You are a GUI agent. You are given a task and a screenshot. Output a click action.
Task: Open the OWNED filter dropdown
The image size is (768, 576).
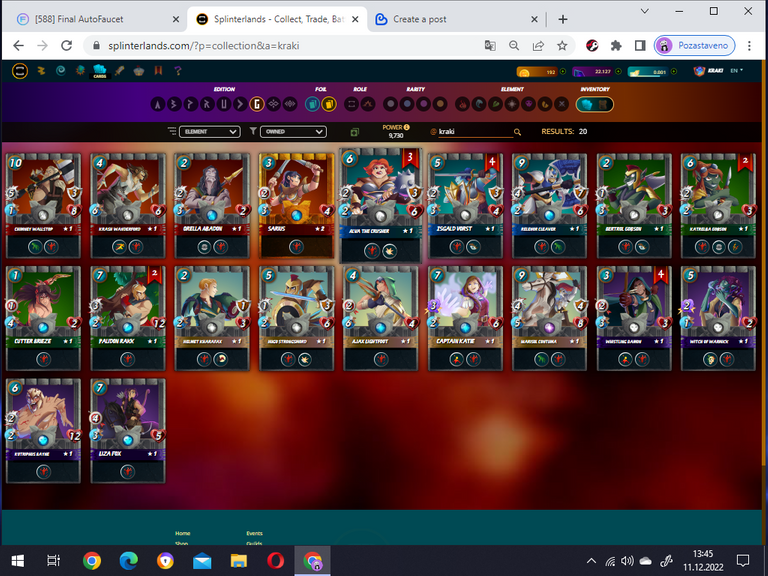(x=293, y=131)
